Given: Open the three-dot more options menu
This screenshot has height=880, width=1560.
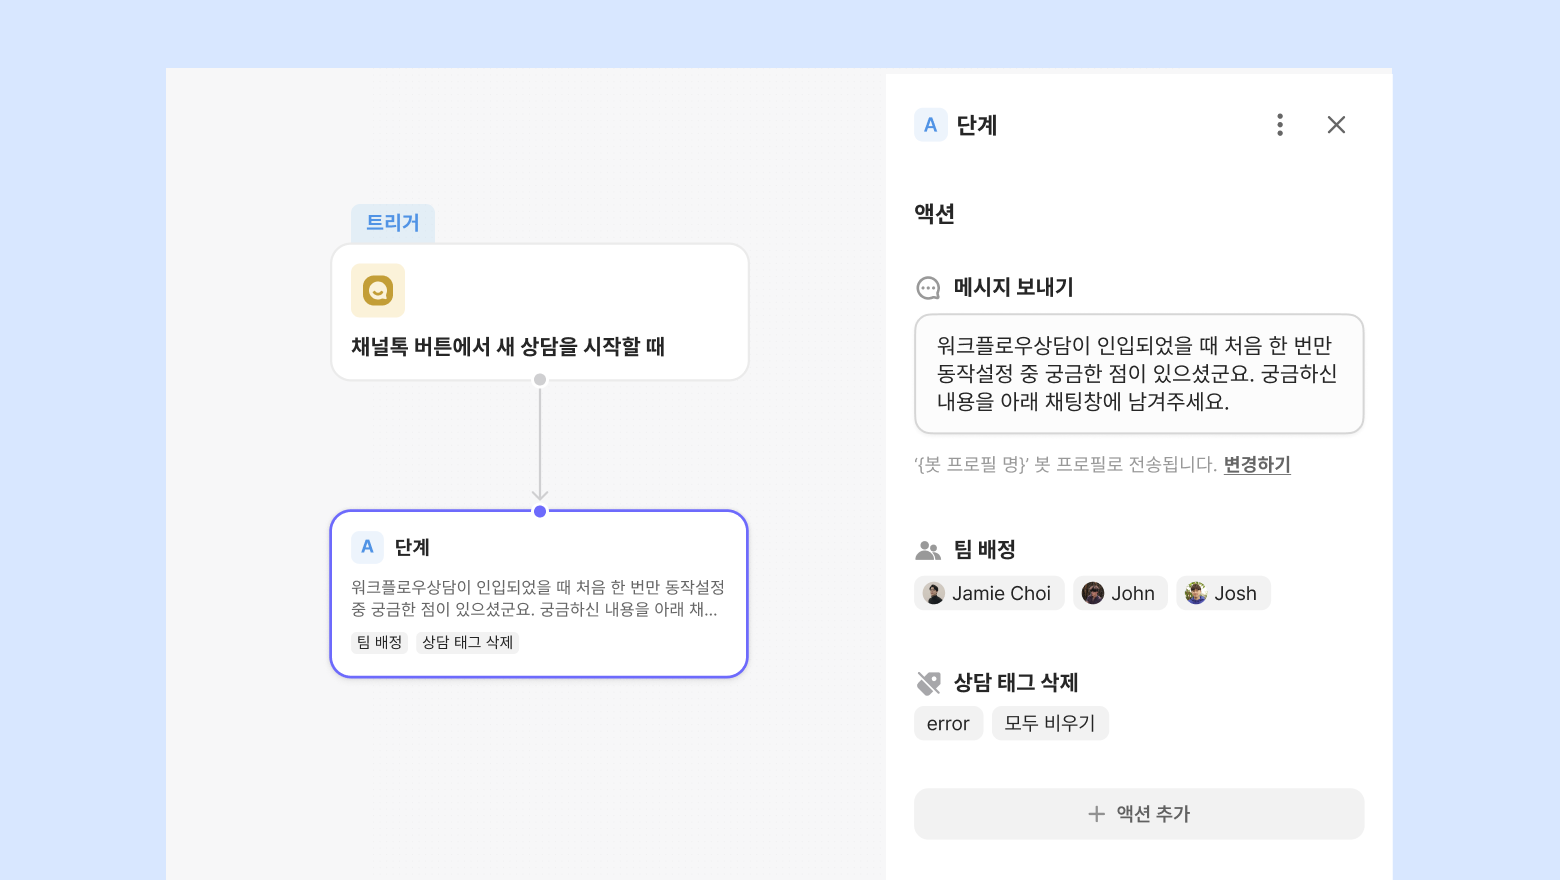Looking at the screenshot, I should point(1280,125).
